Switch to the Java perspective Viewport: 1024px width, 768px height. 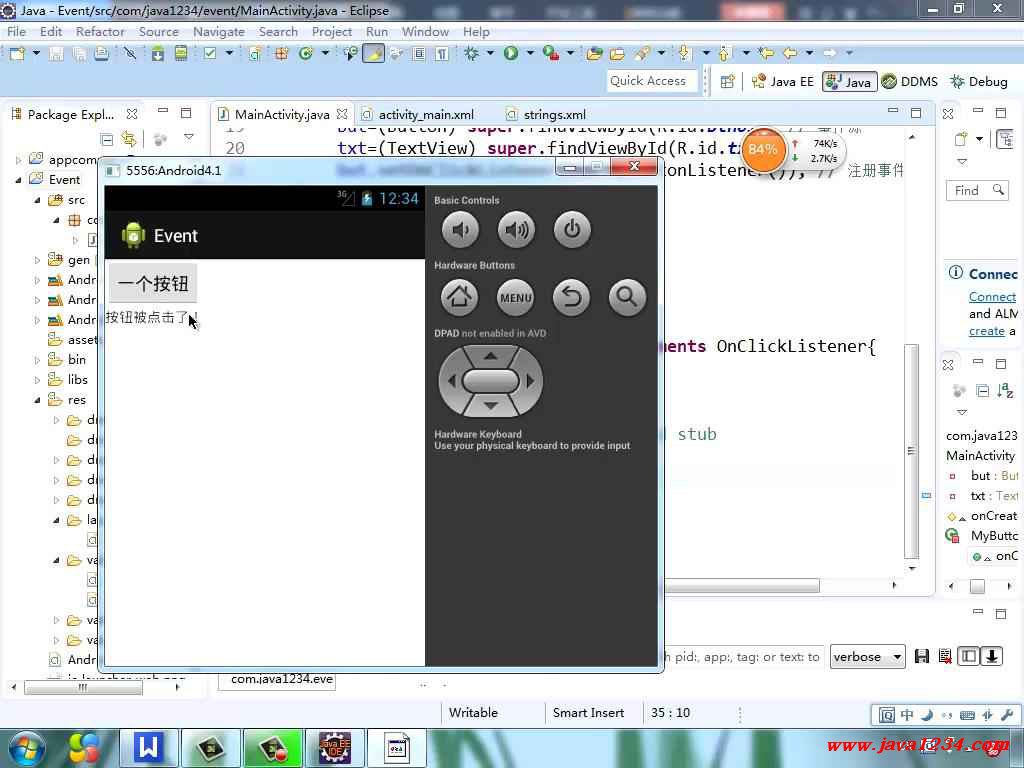(x=849, y=82)
